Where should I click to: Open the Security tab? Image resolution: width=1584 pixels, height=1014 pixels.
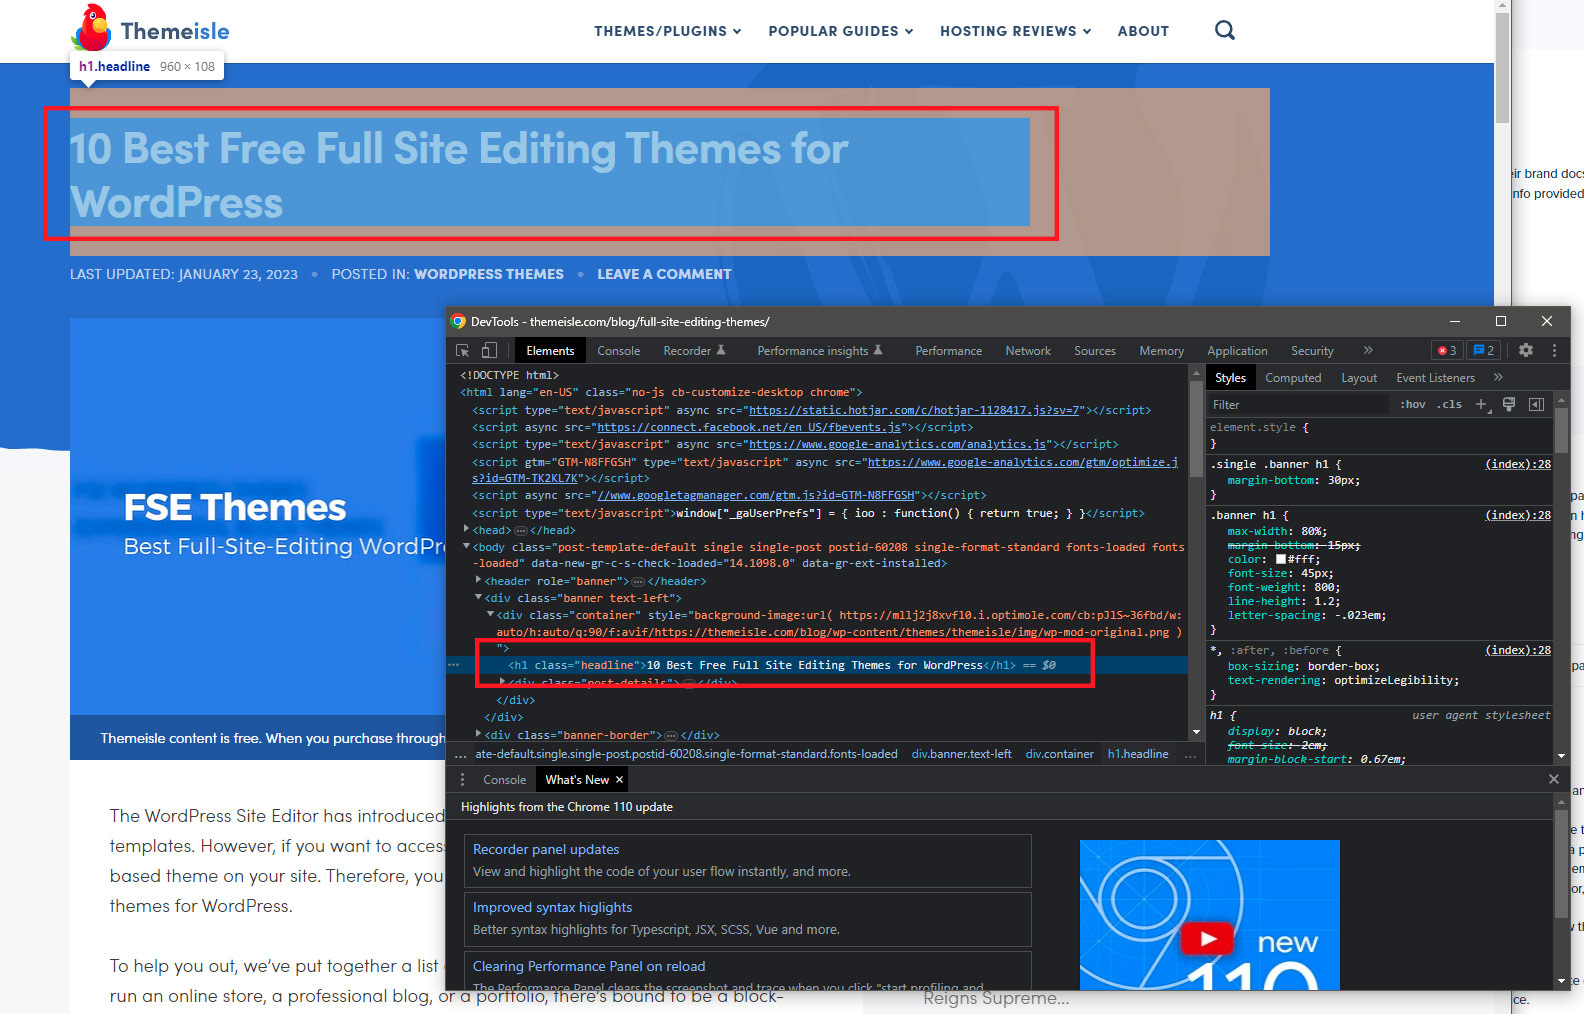click(1312, 351)
